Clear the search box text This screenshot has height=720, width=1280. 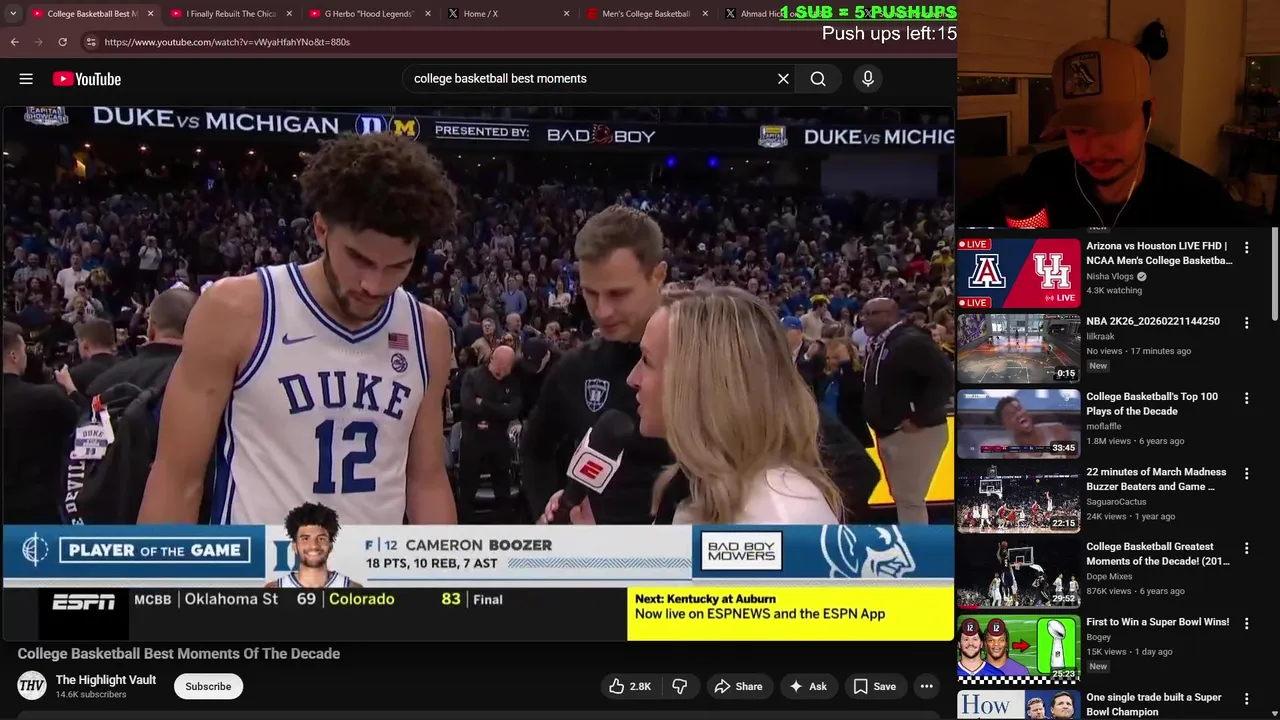click(x=783, y=79)
